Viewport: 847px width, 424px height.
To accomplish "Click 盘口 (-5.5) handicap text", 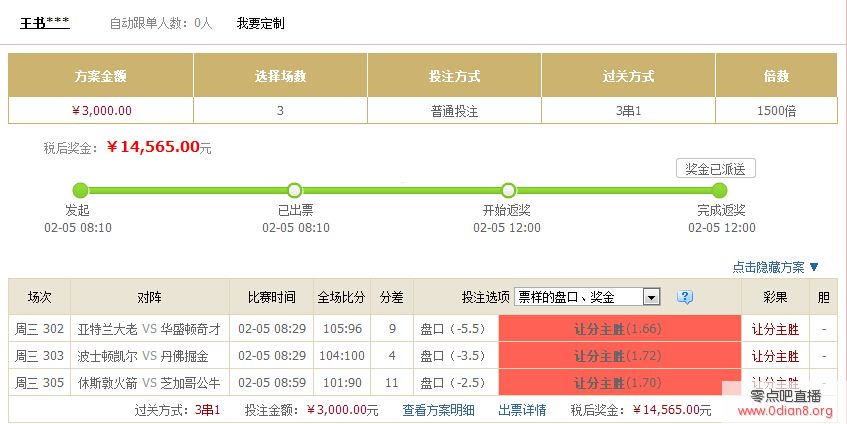I will 453,329.
